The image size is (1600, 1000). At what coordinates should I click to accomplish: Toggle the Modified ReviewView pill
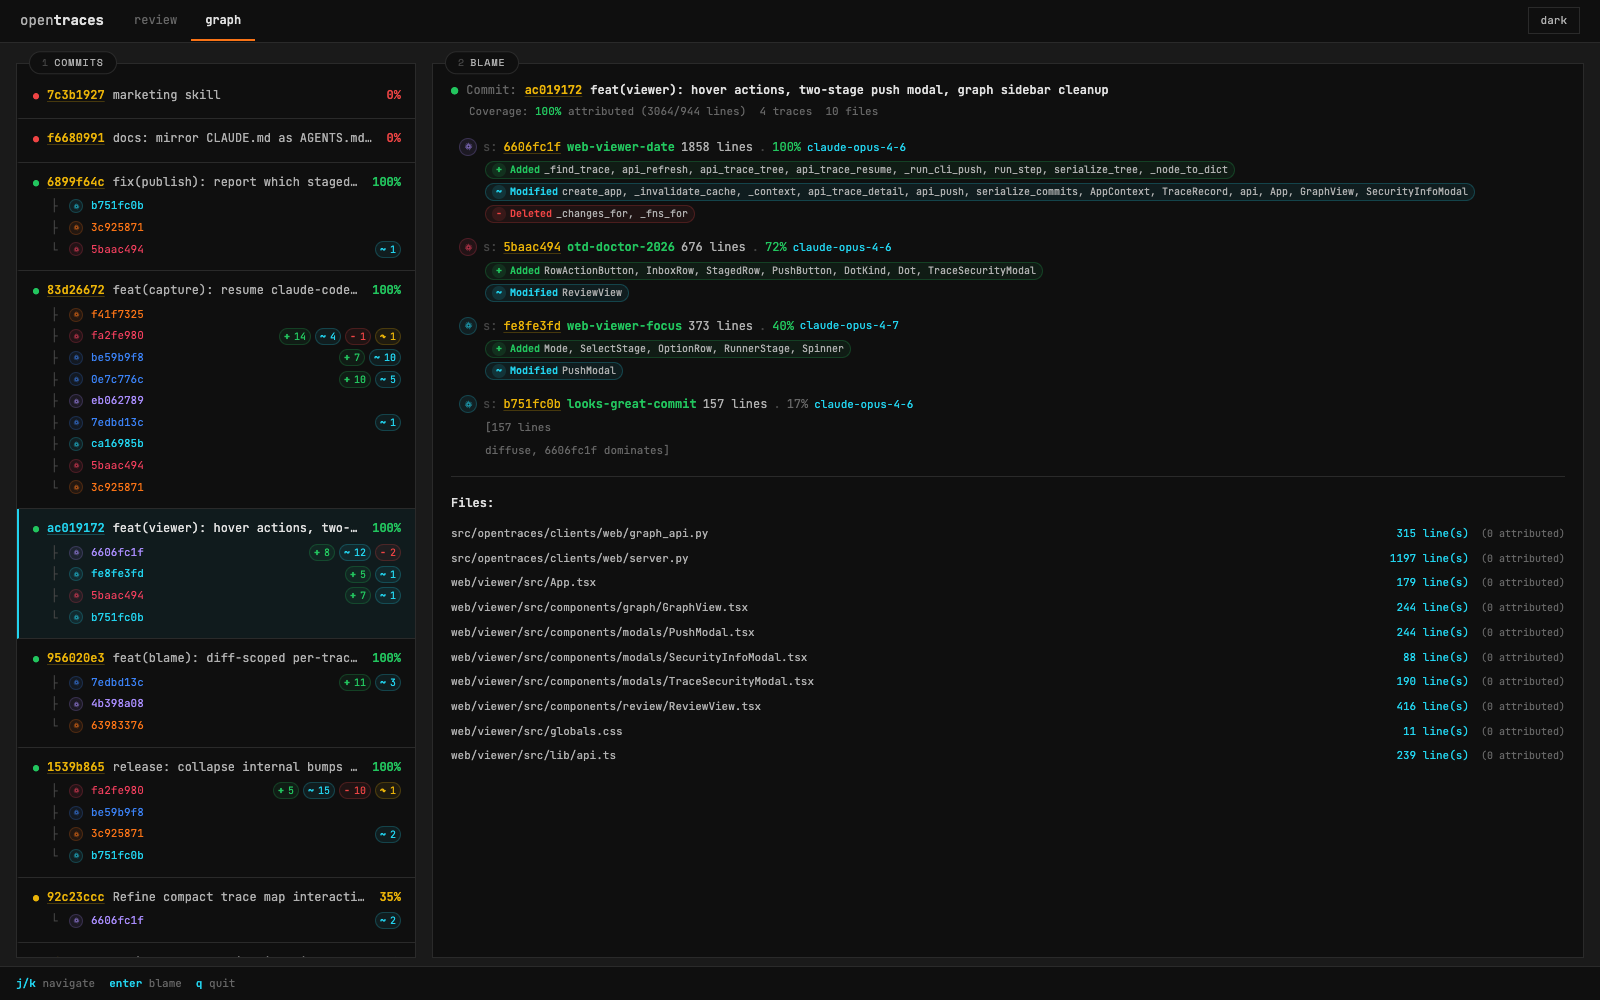556,292
